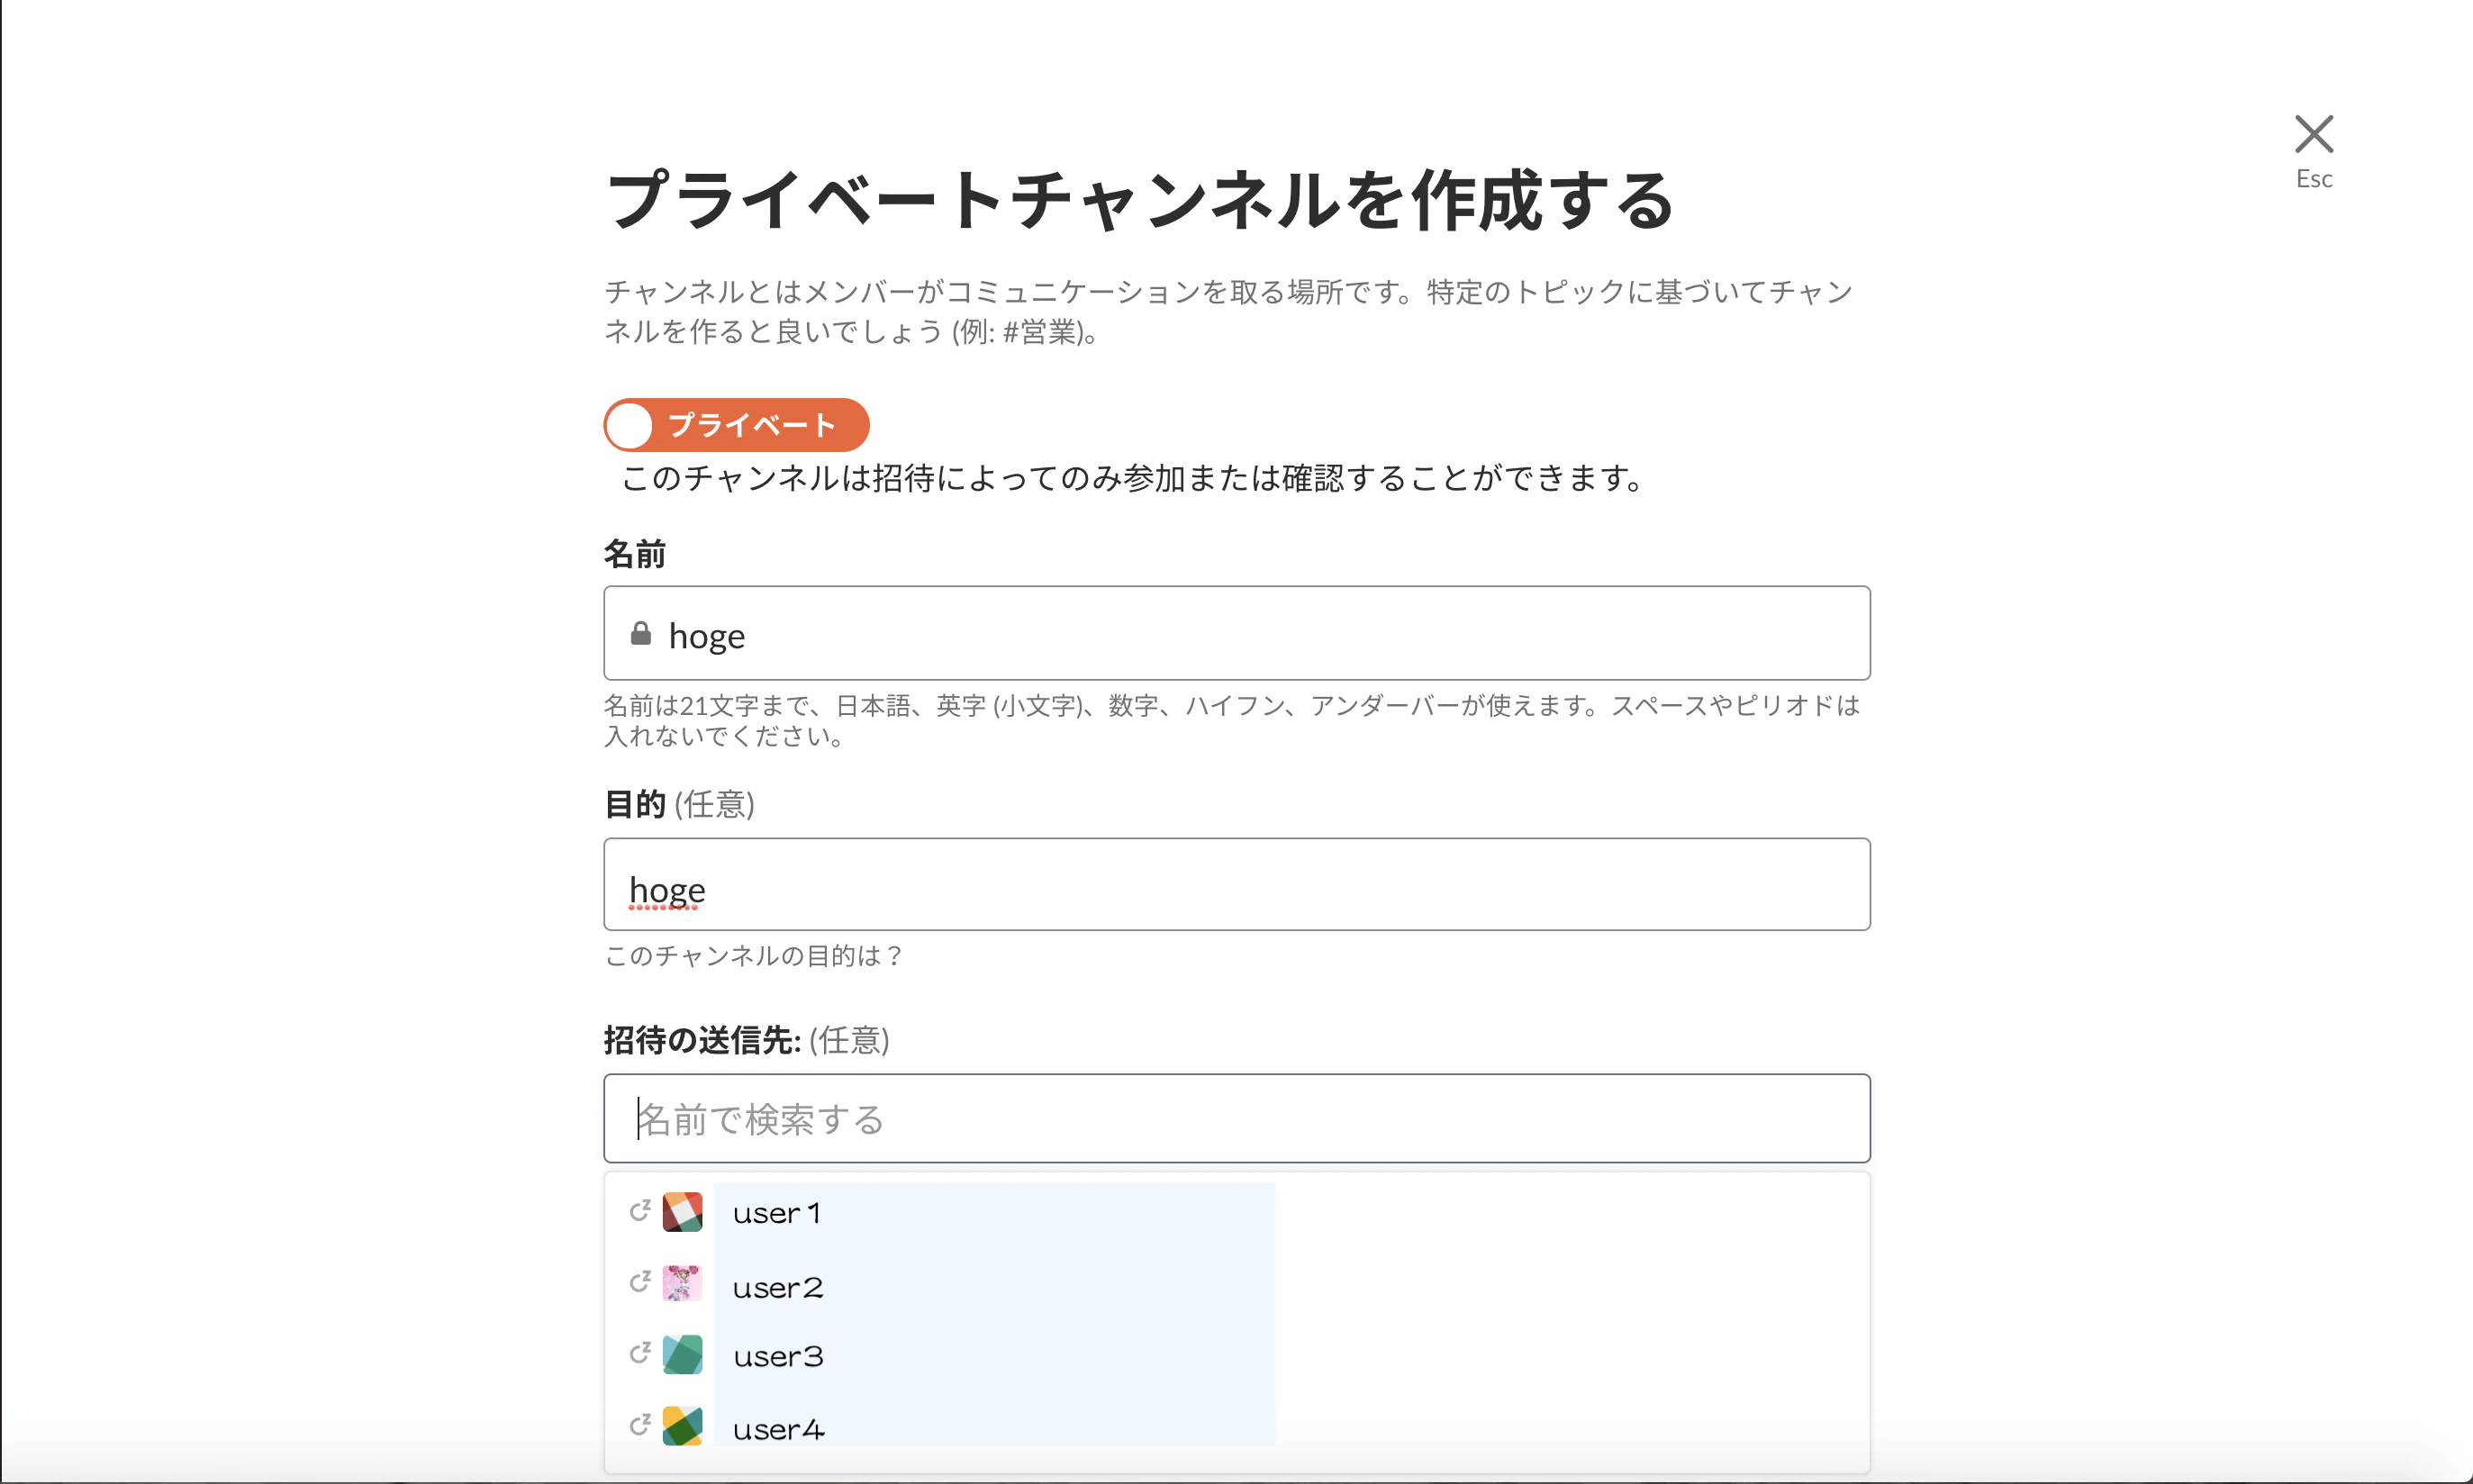Click the 目的 (任意) field label
The height and width of the screenshot is (1484, 2473).
[x=679, y=804]
